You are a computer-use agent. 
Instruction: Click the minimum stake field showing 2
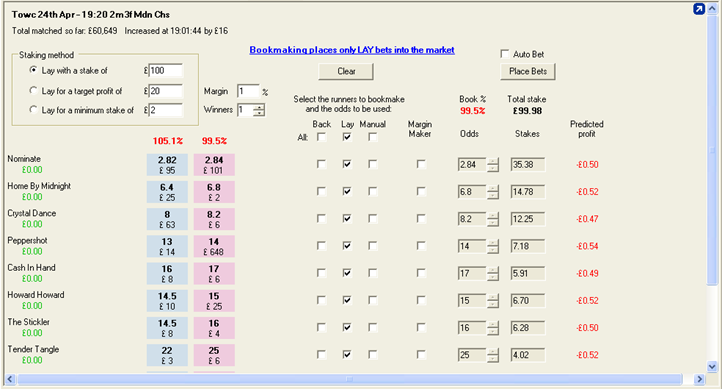pyautogui.click(x=165, y=110)
